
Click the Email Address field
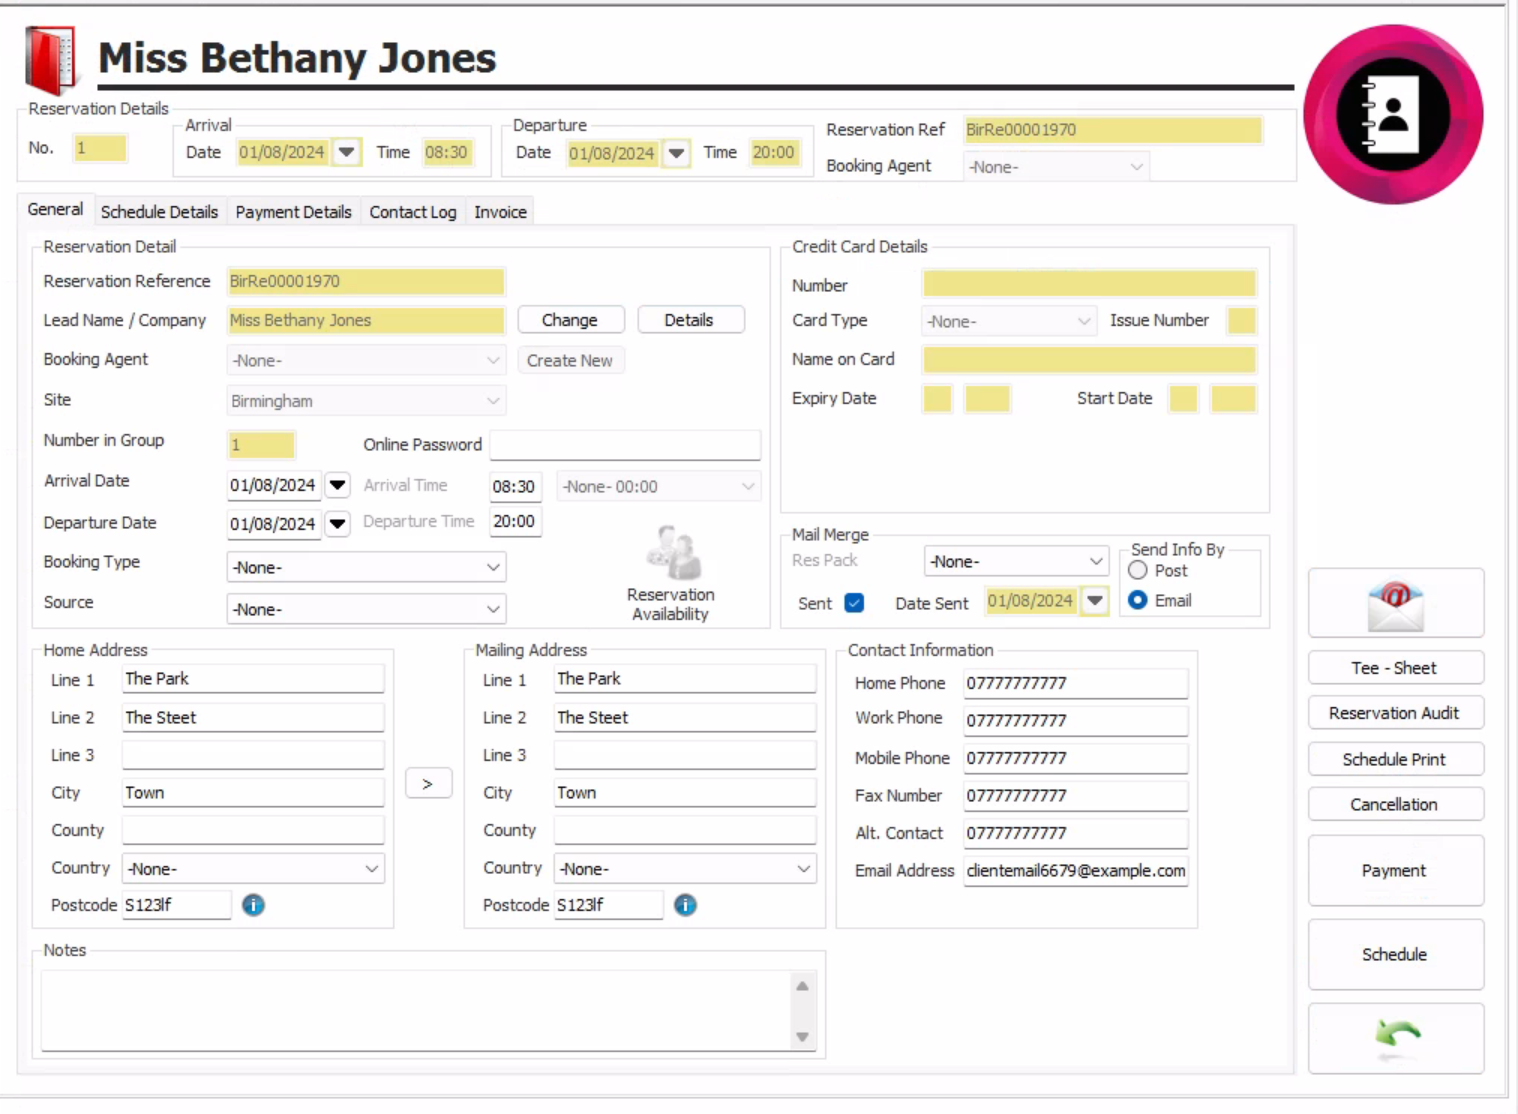click(1076, 870)
